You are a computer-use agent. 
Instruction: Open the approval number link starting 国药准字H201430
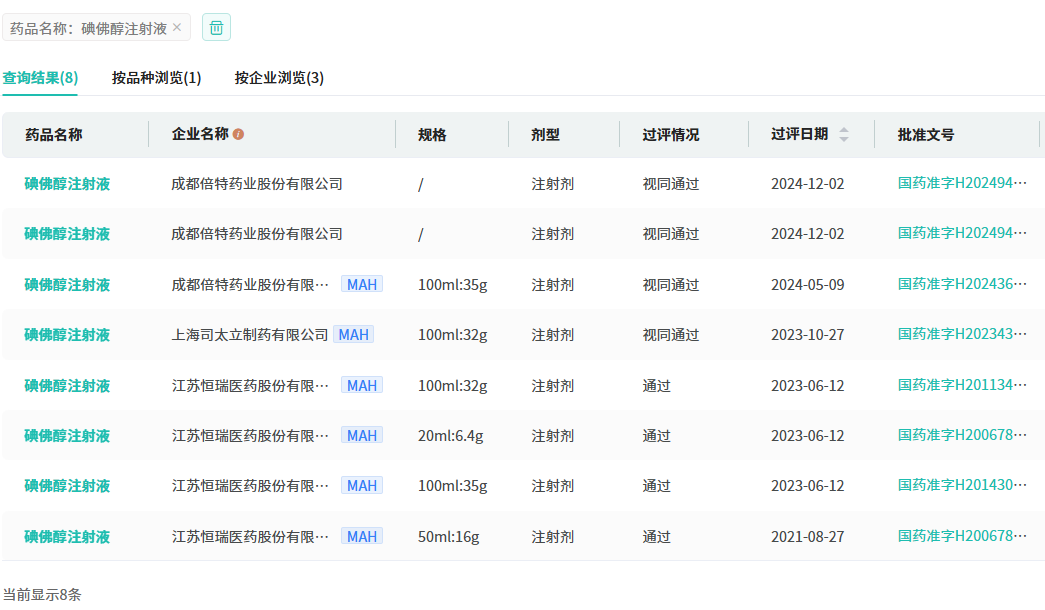coord(961,485)
